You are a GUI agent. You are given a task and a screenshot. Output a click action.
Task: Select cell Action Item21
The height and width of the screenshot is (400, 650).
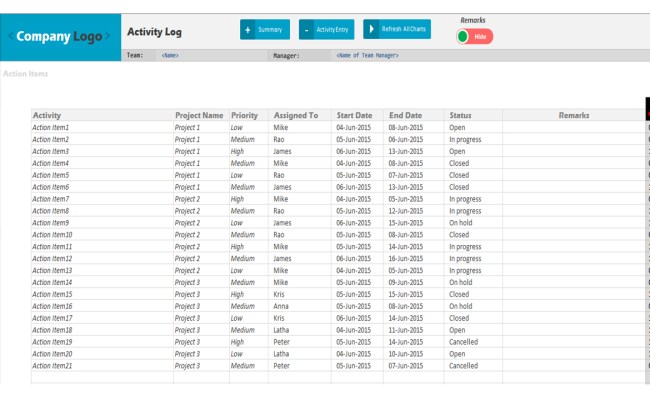(x=102, y=366)
